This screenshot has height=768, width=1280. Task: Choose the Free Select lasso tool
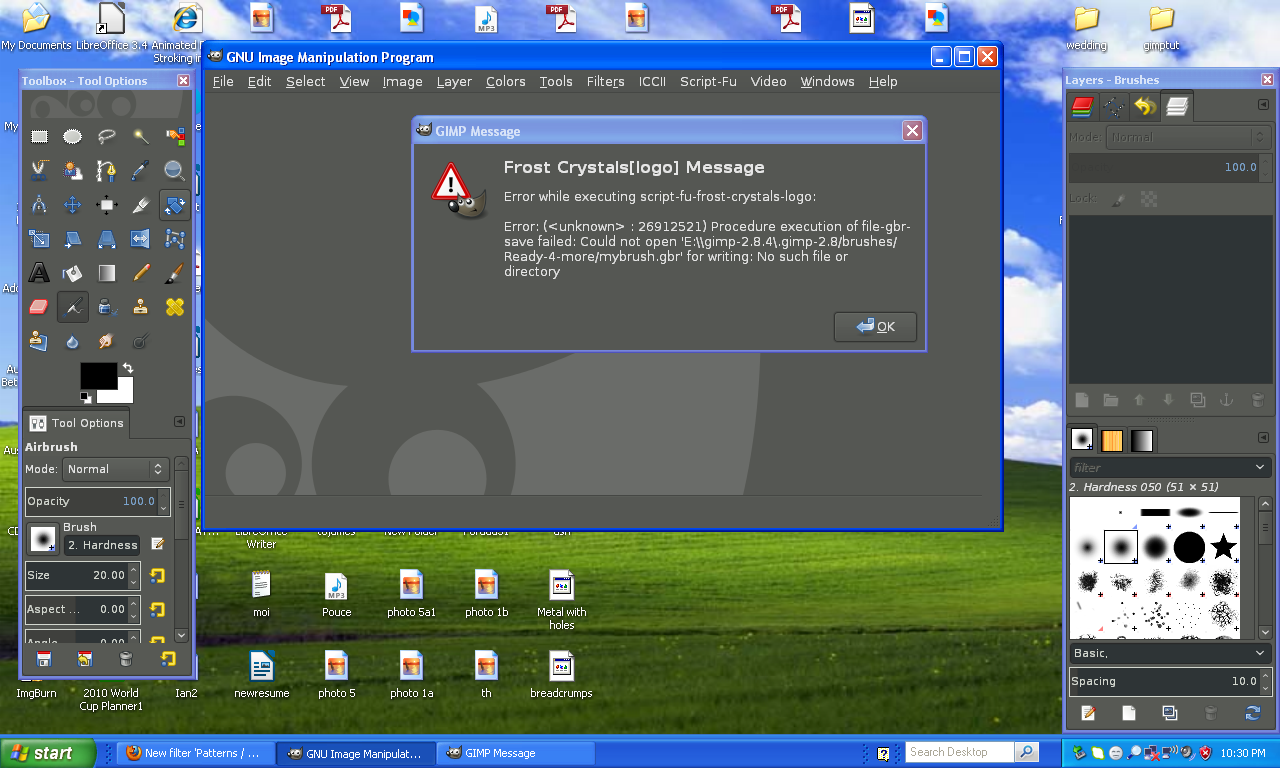107,137
